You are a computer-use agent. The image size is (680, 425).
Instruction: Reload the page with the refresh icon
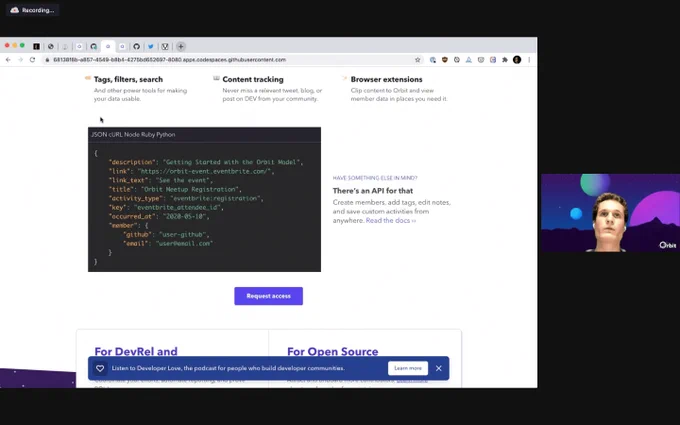pos(33,60)
